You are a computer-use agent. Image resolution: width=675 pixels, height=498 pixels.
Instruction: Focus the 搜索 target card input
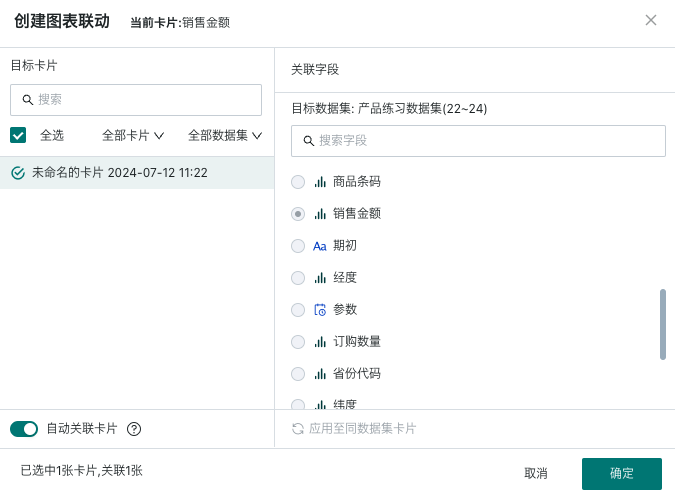(136, 100)
